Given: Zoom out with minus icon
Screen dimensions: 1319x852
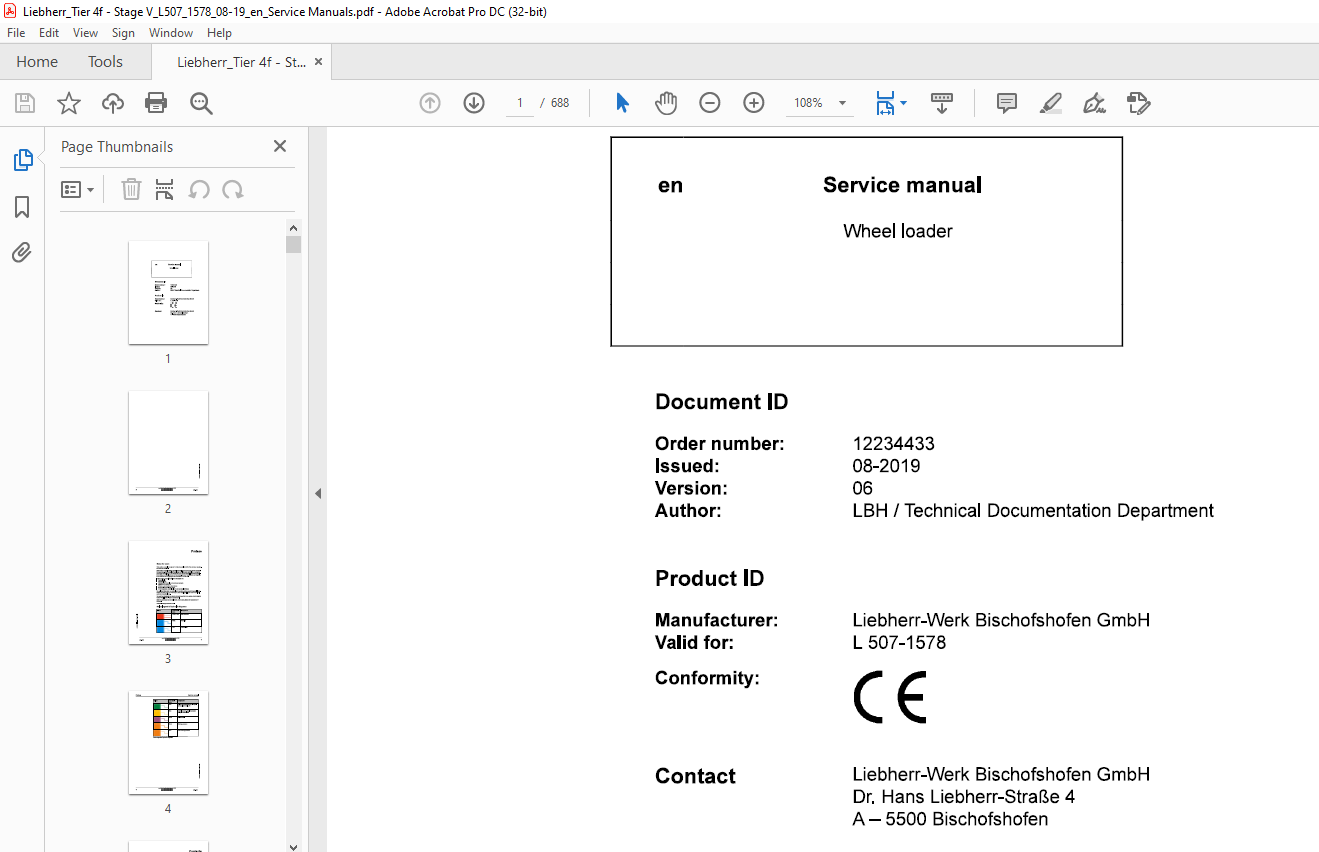Looking at the screenshot, I should point(710,103).
